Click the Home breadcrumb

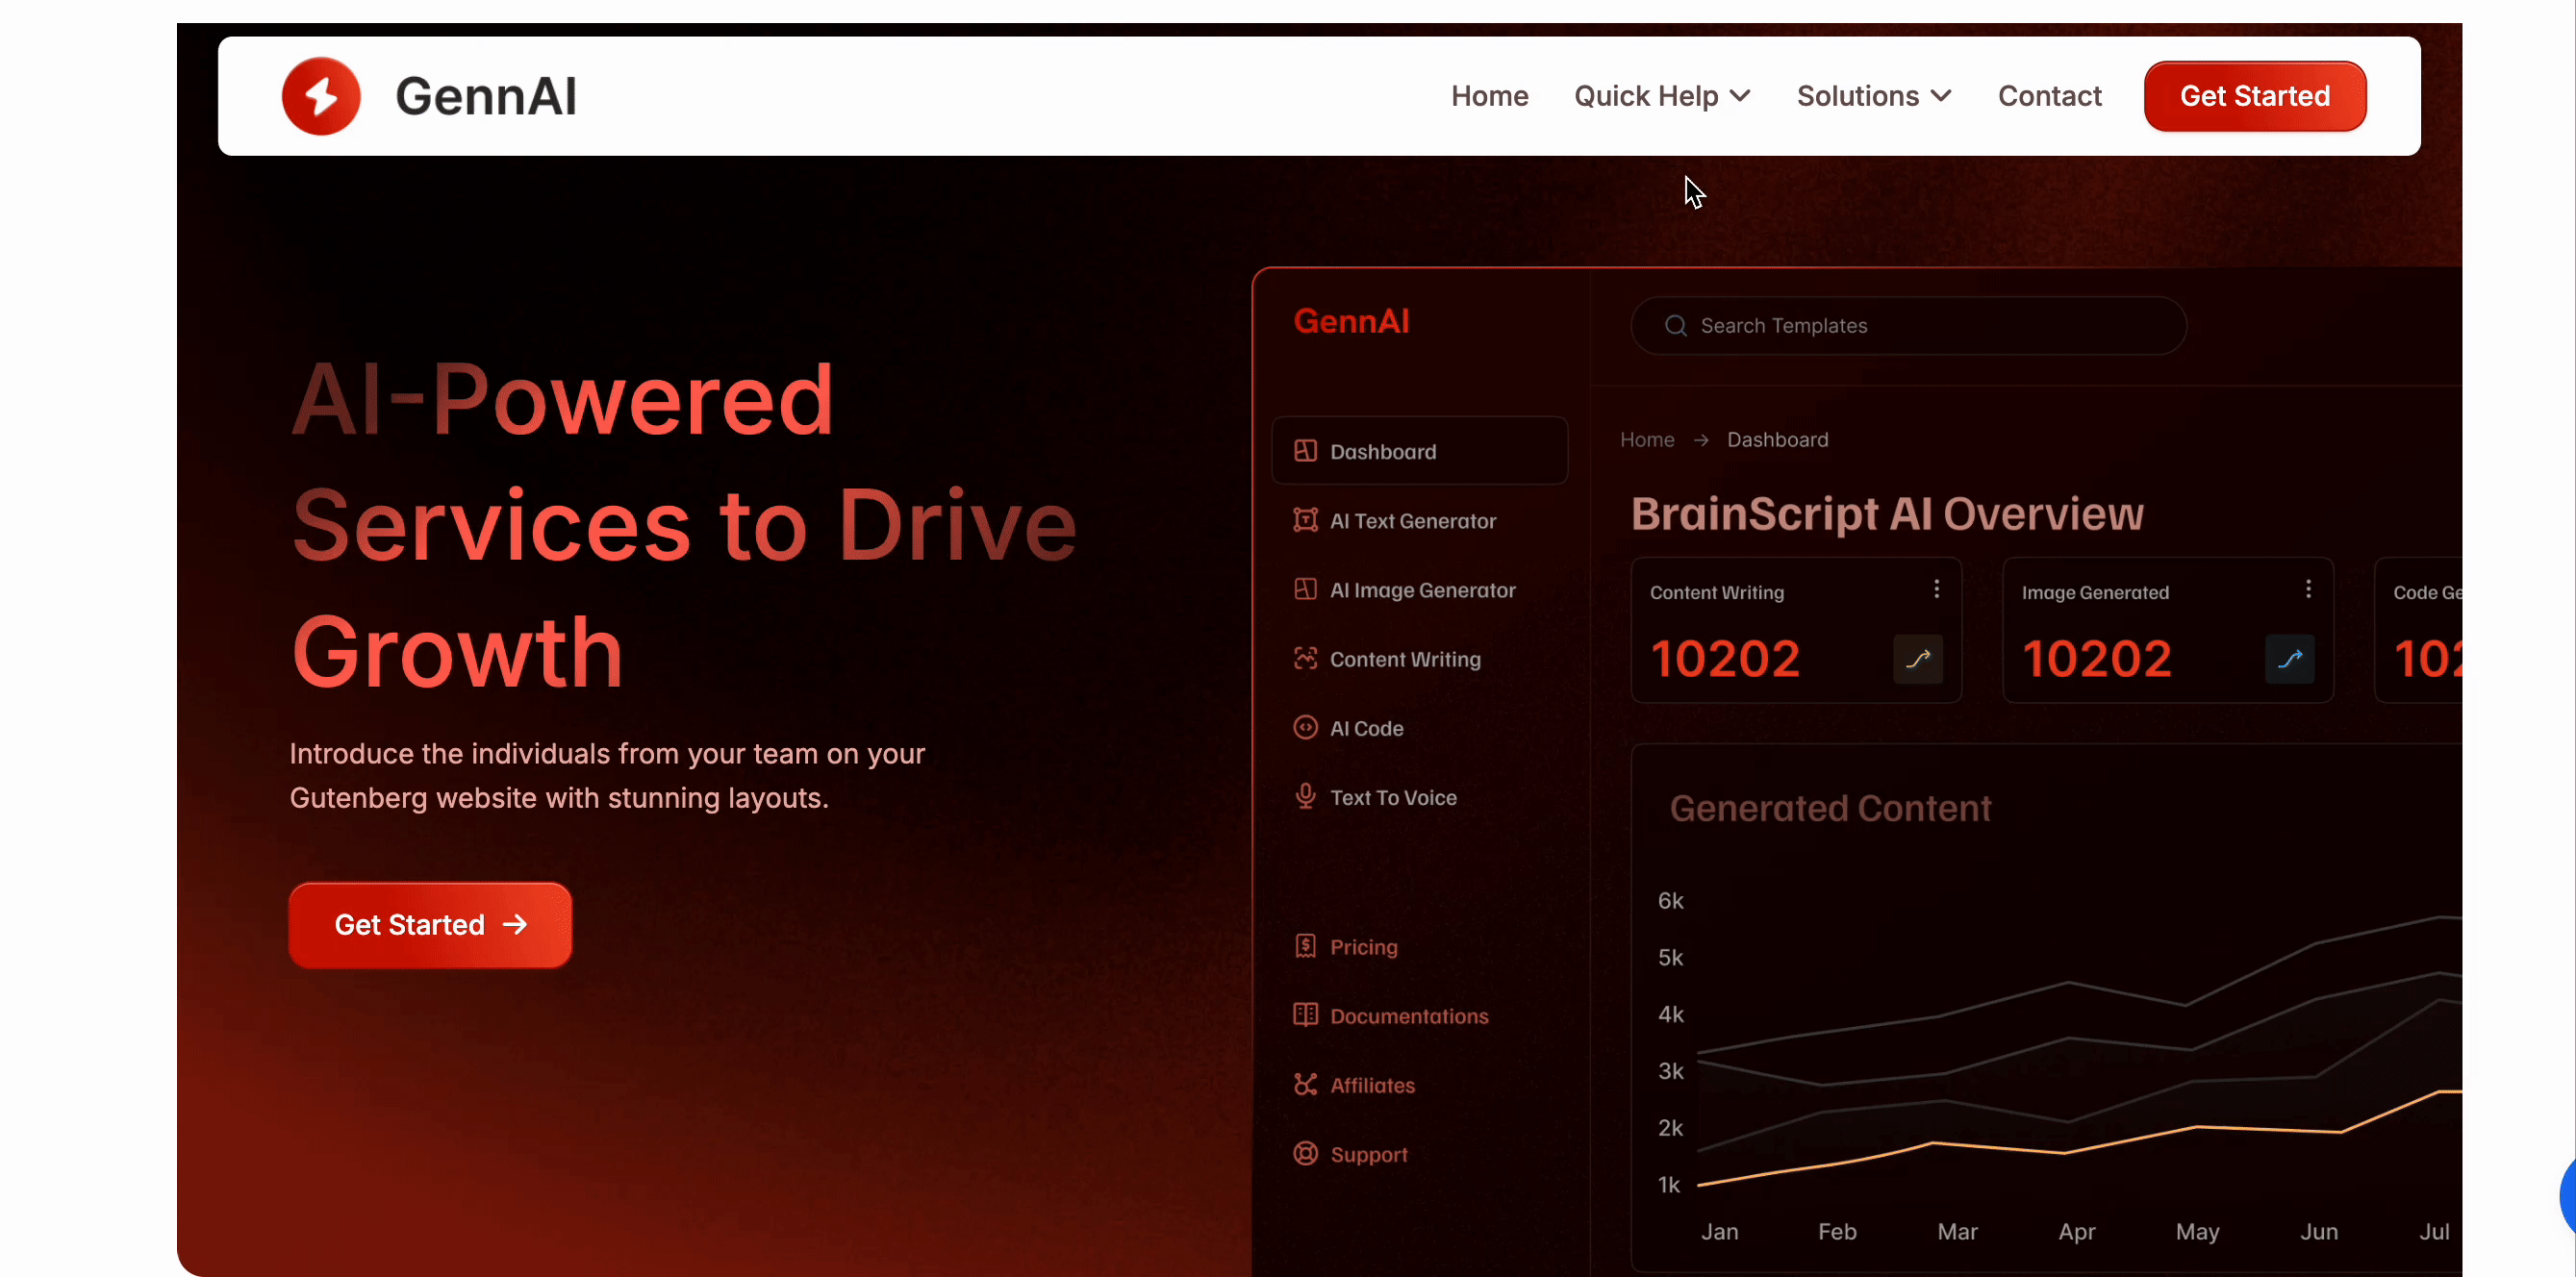click(1647, 439)
